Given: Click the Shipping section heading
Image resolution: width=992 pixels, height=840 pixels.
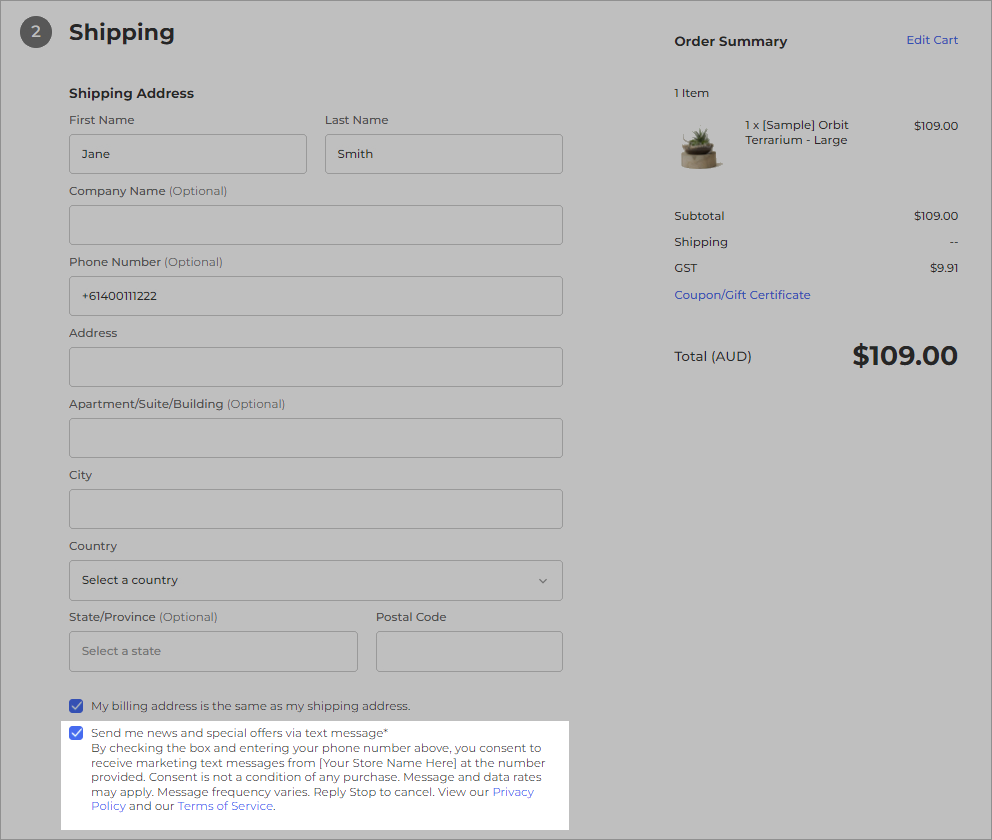Looking at the screenshot, I should pyautogui.click(x=121, y=32).
